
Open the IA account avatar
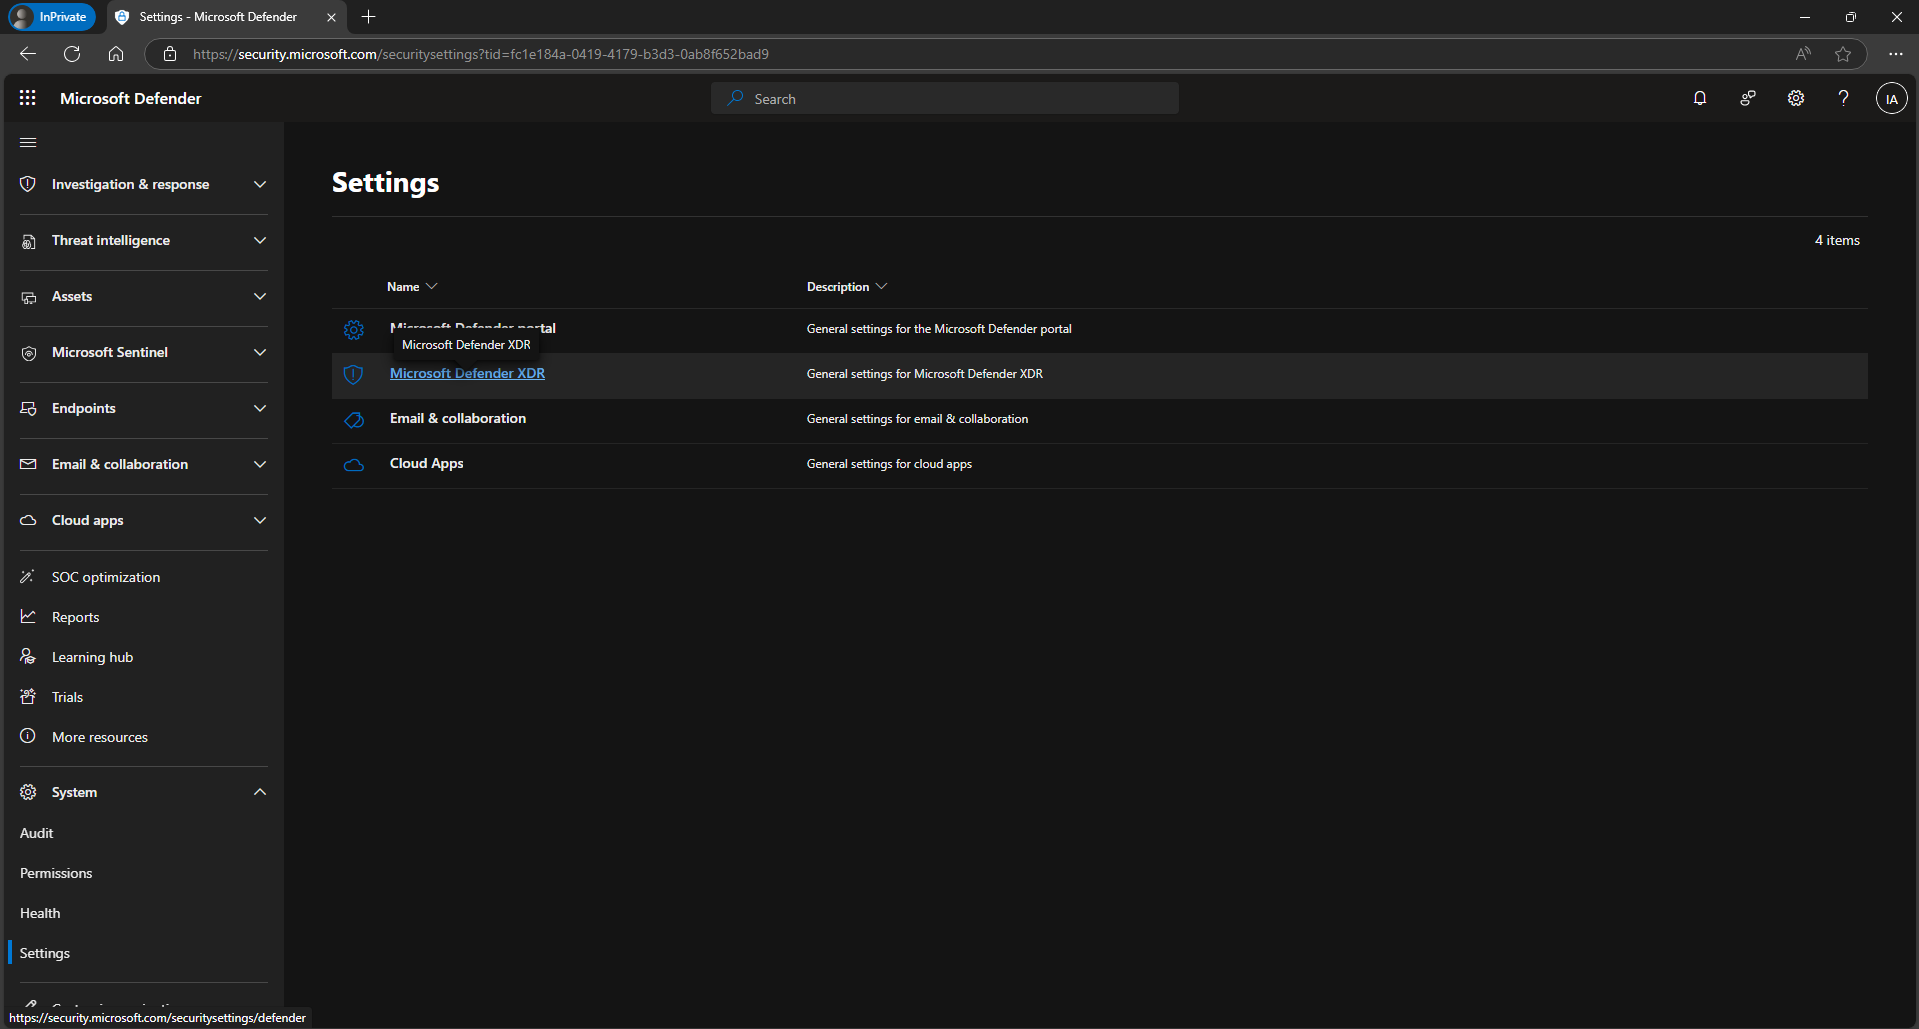[x=1891, y=99]
